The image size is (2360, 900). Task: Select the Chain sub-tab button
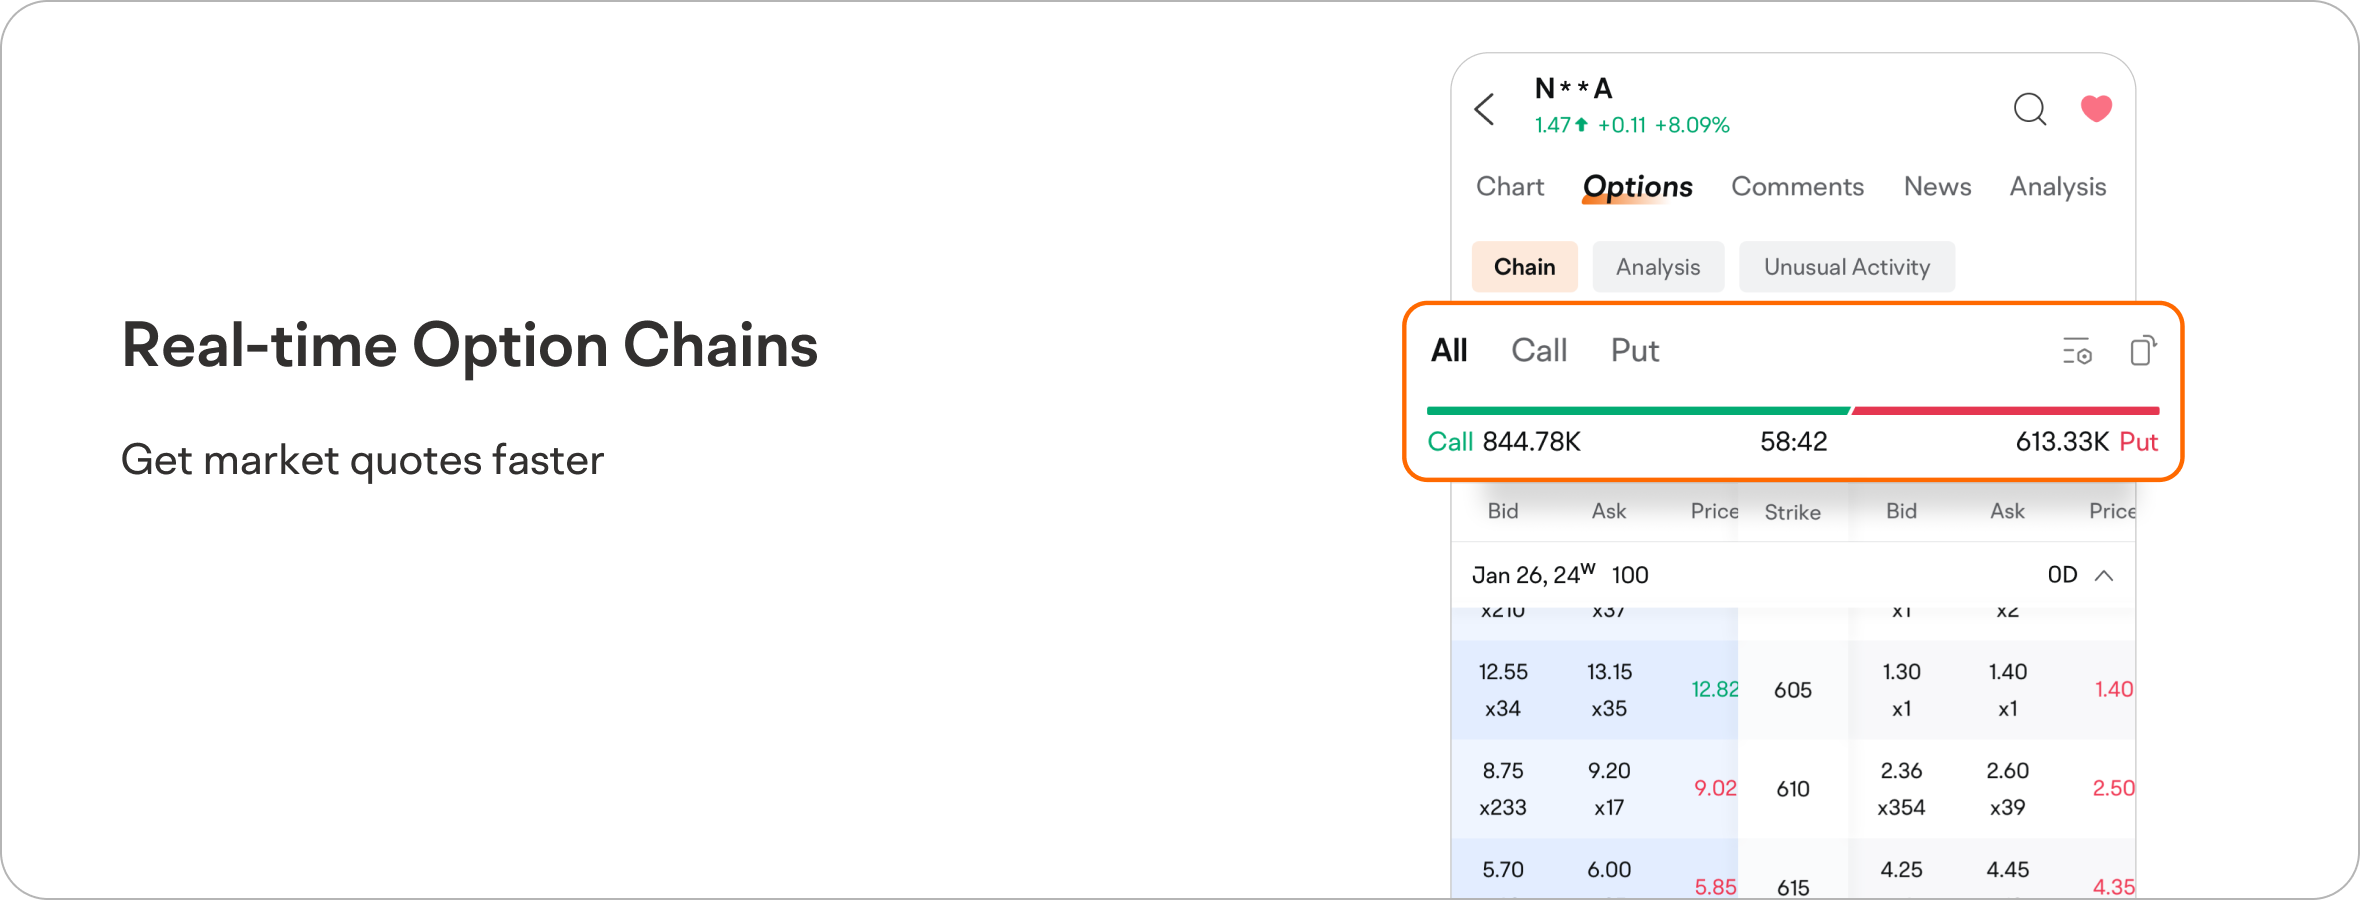coord(1524,267)
